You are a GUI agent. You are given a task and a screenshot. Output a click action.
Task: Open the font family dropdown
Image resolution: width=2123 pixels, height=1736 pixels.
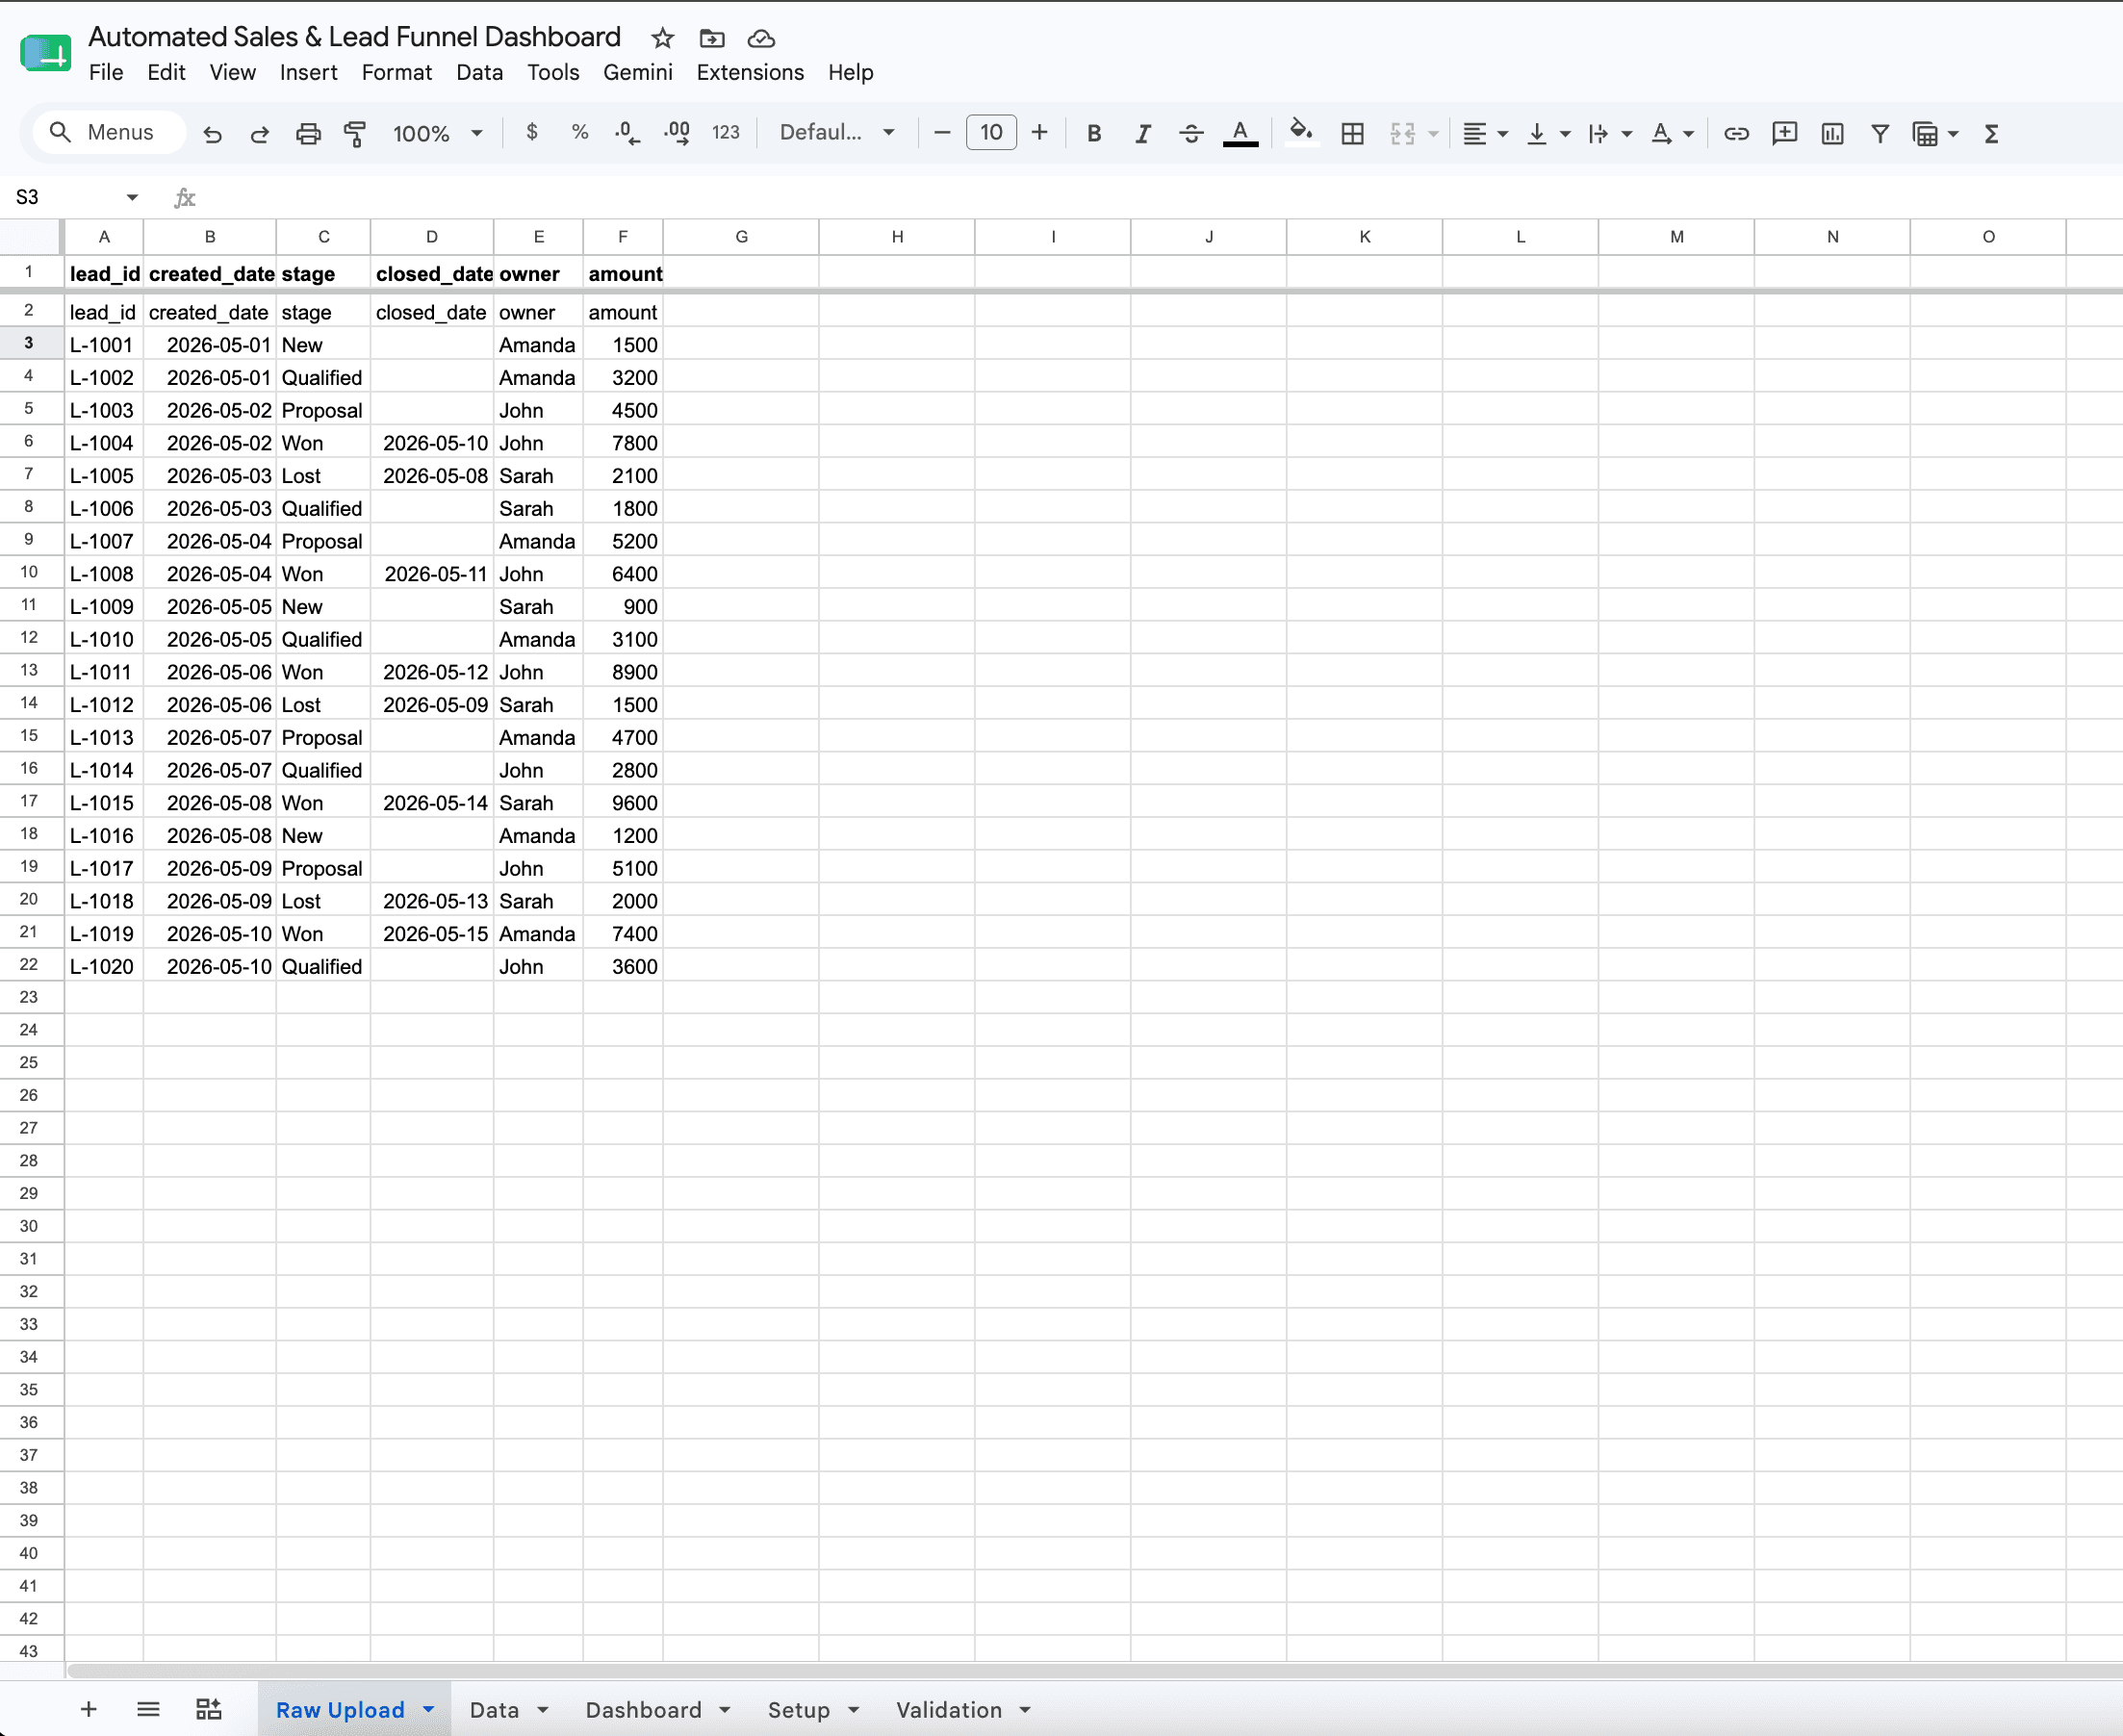click(837, 132)
